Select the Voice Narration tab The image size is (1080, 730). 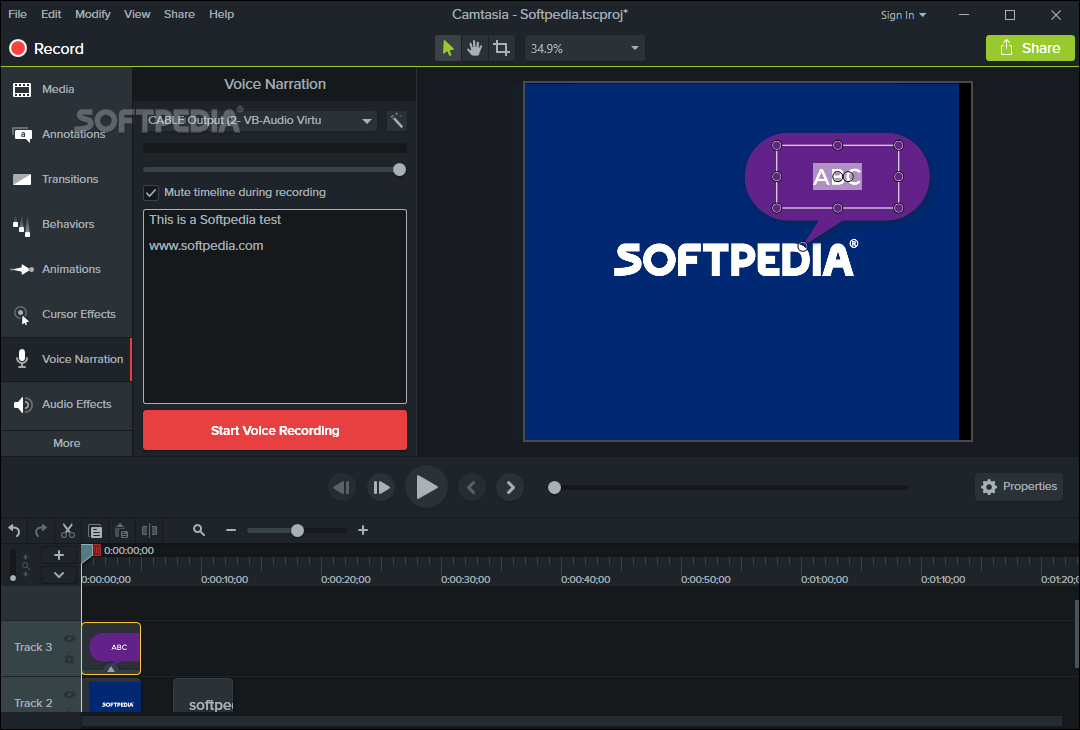[x=66, y=359]
